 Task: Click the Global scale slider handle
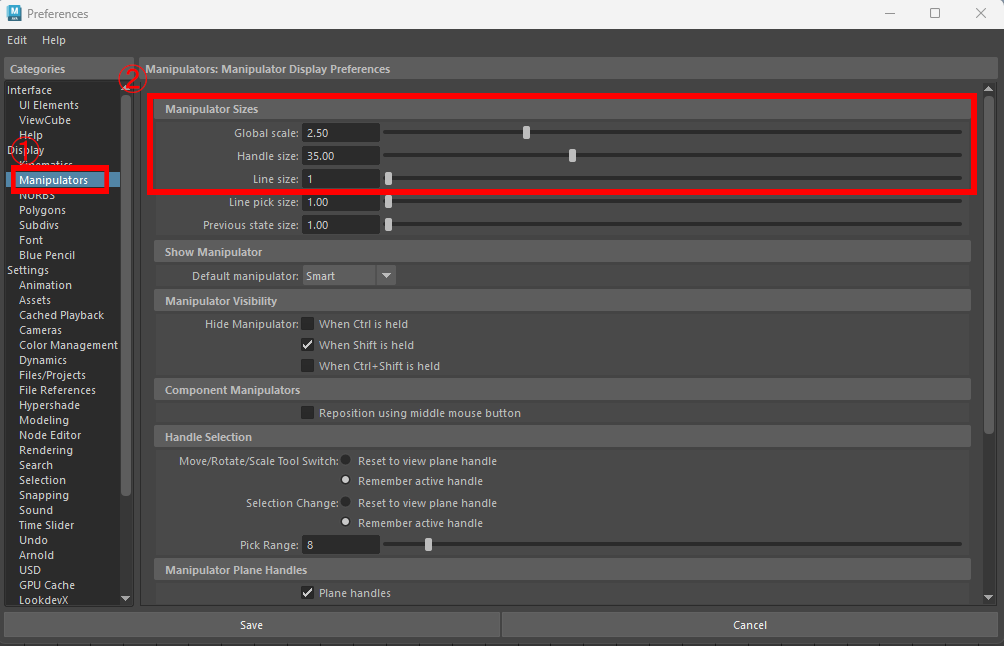click(x=526, y=132)
